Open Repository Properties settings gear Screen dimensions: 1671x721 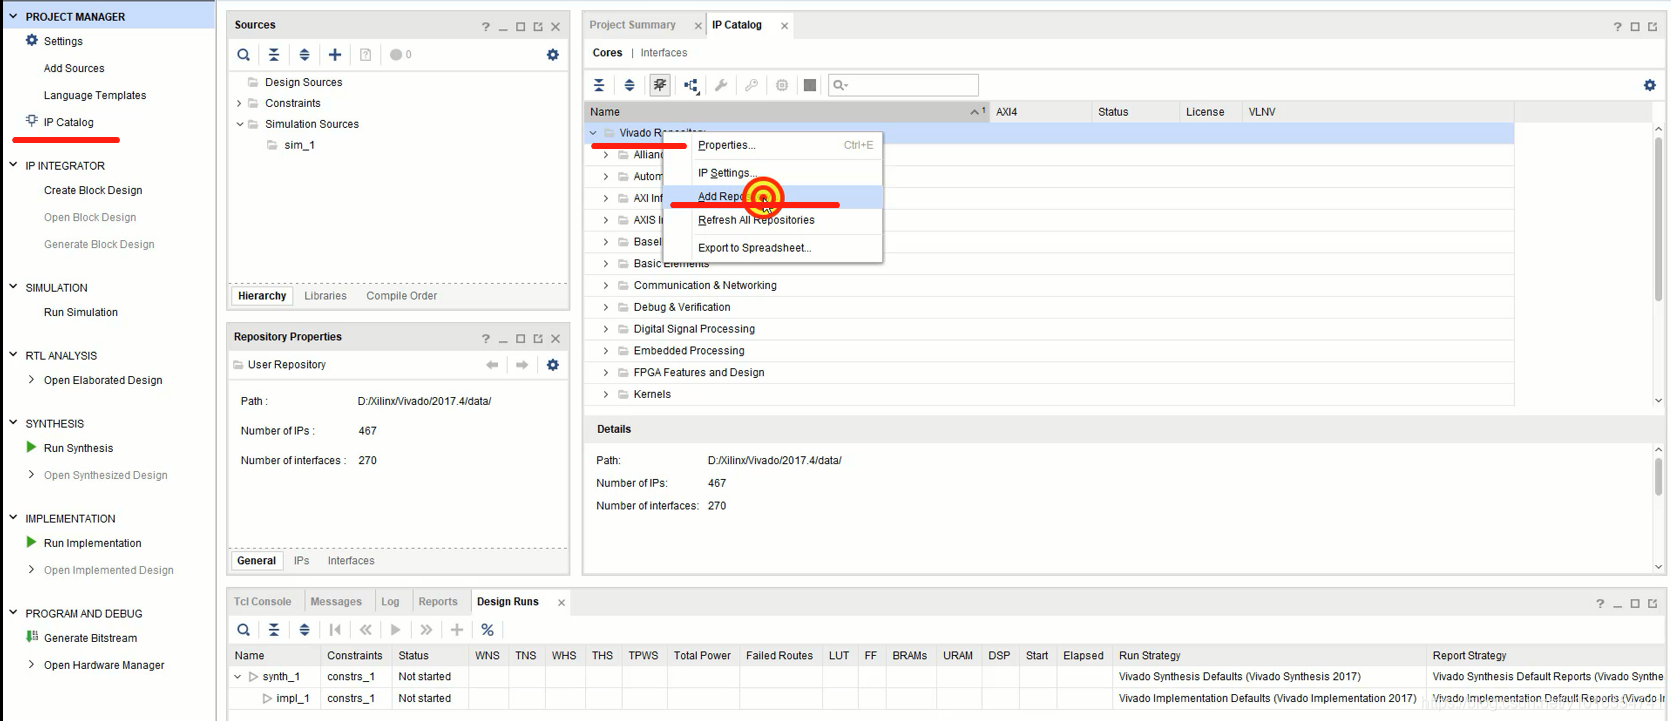553,365
